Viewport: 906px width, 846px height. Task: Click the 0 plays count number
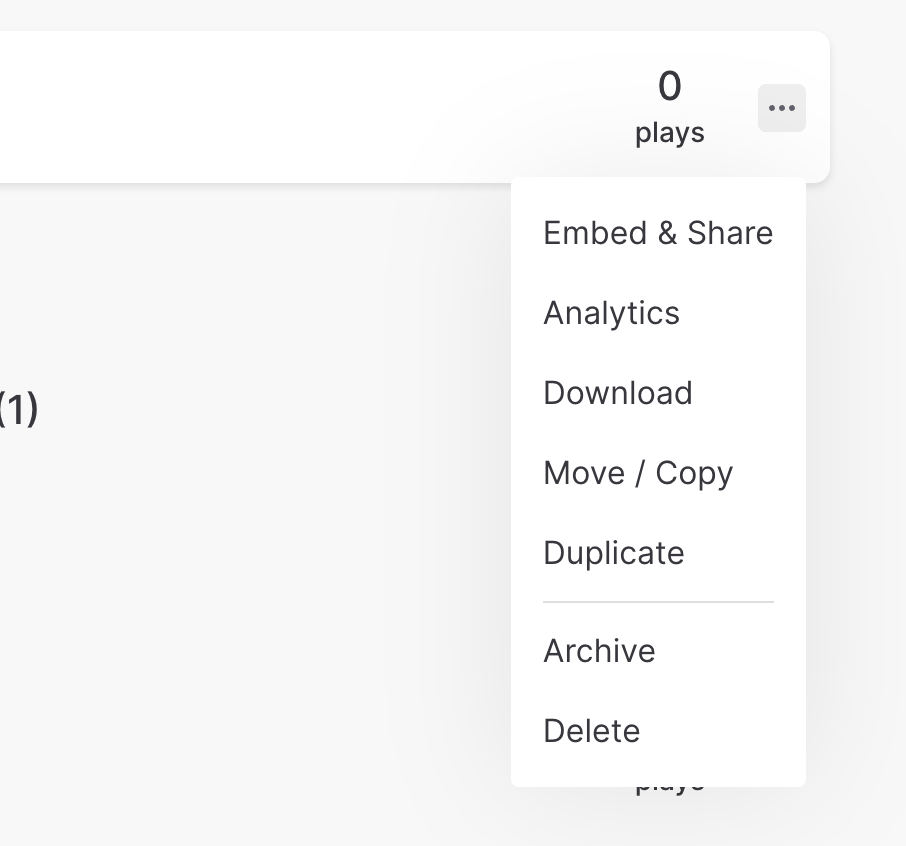pyautogui.click(x=670, y=86)
